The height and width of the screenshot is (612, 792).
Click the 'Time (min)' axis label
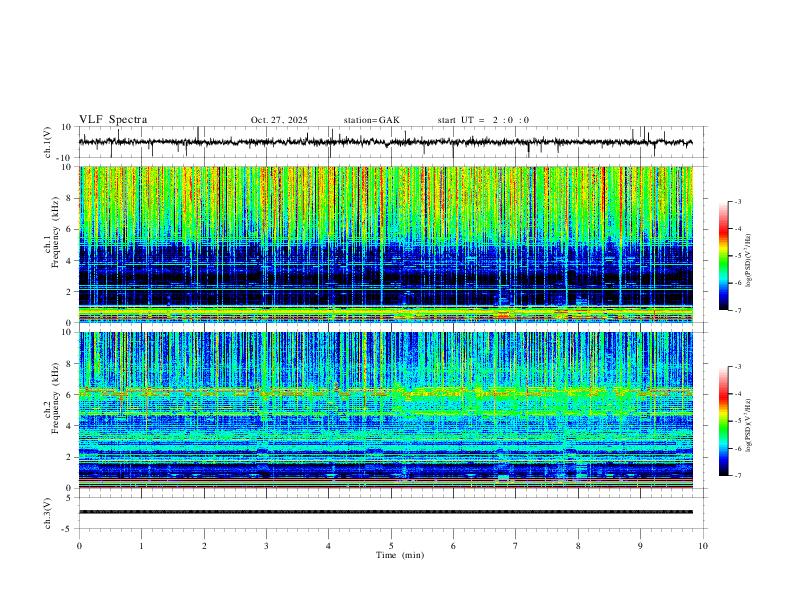click(400, 555)
